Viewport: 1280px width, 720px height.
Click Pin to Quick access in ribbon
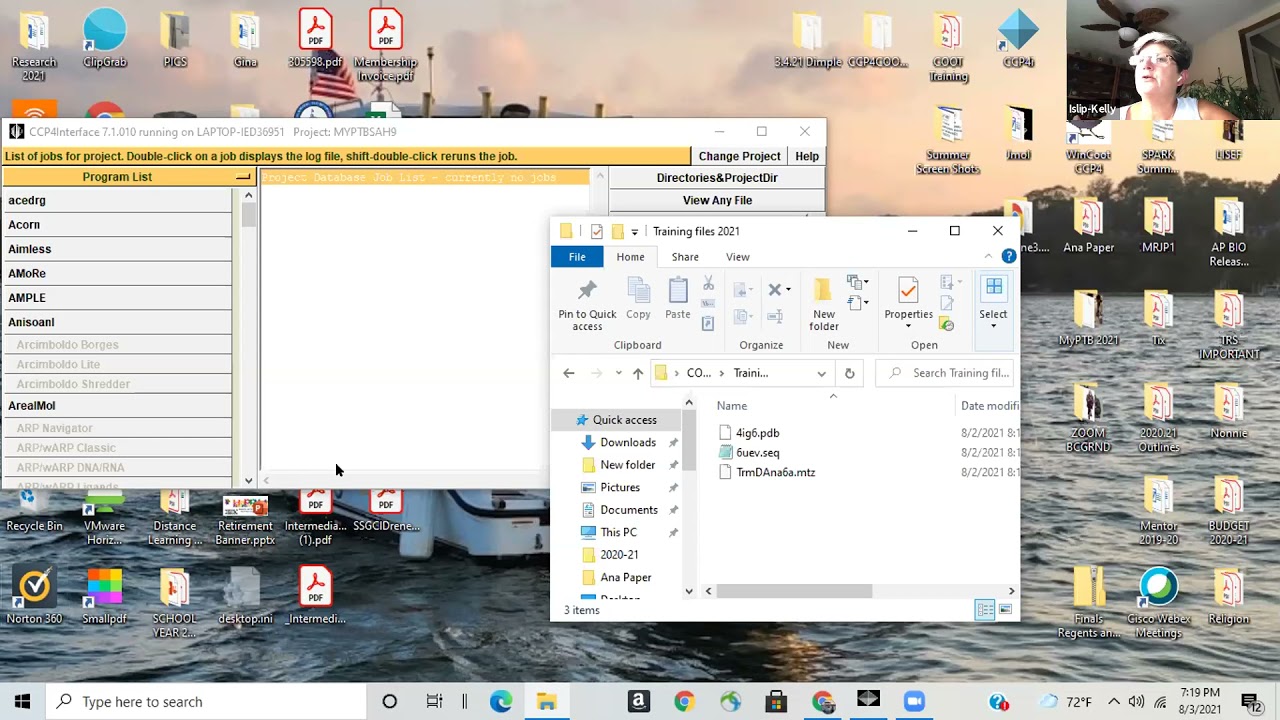[587, 305]
